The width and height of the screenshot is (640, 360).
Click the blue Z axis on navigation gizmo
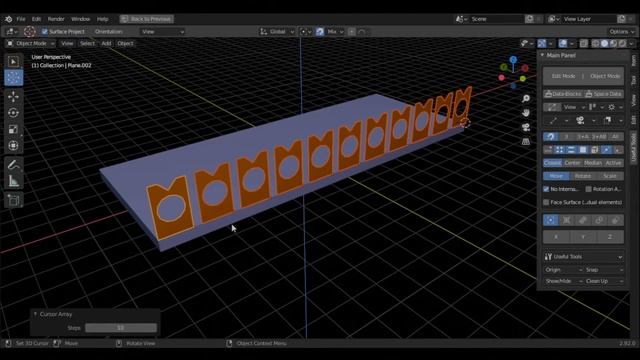[513, 60]
